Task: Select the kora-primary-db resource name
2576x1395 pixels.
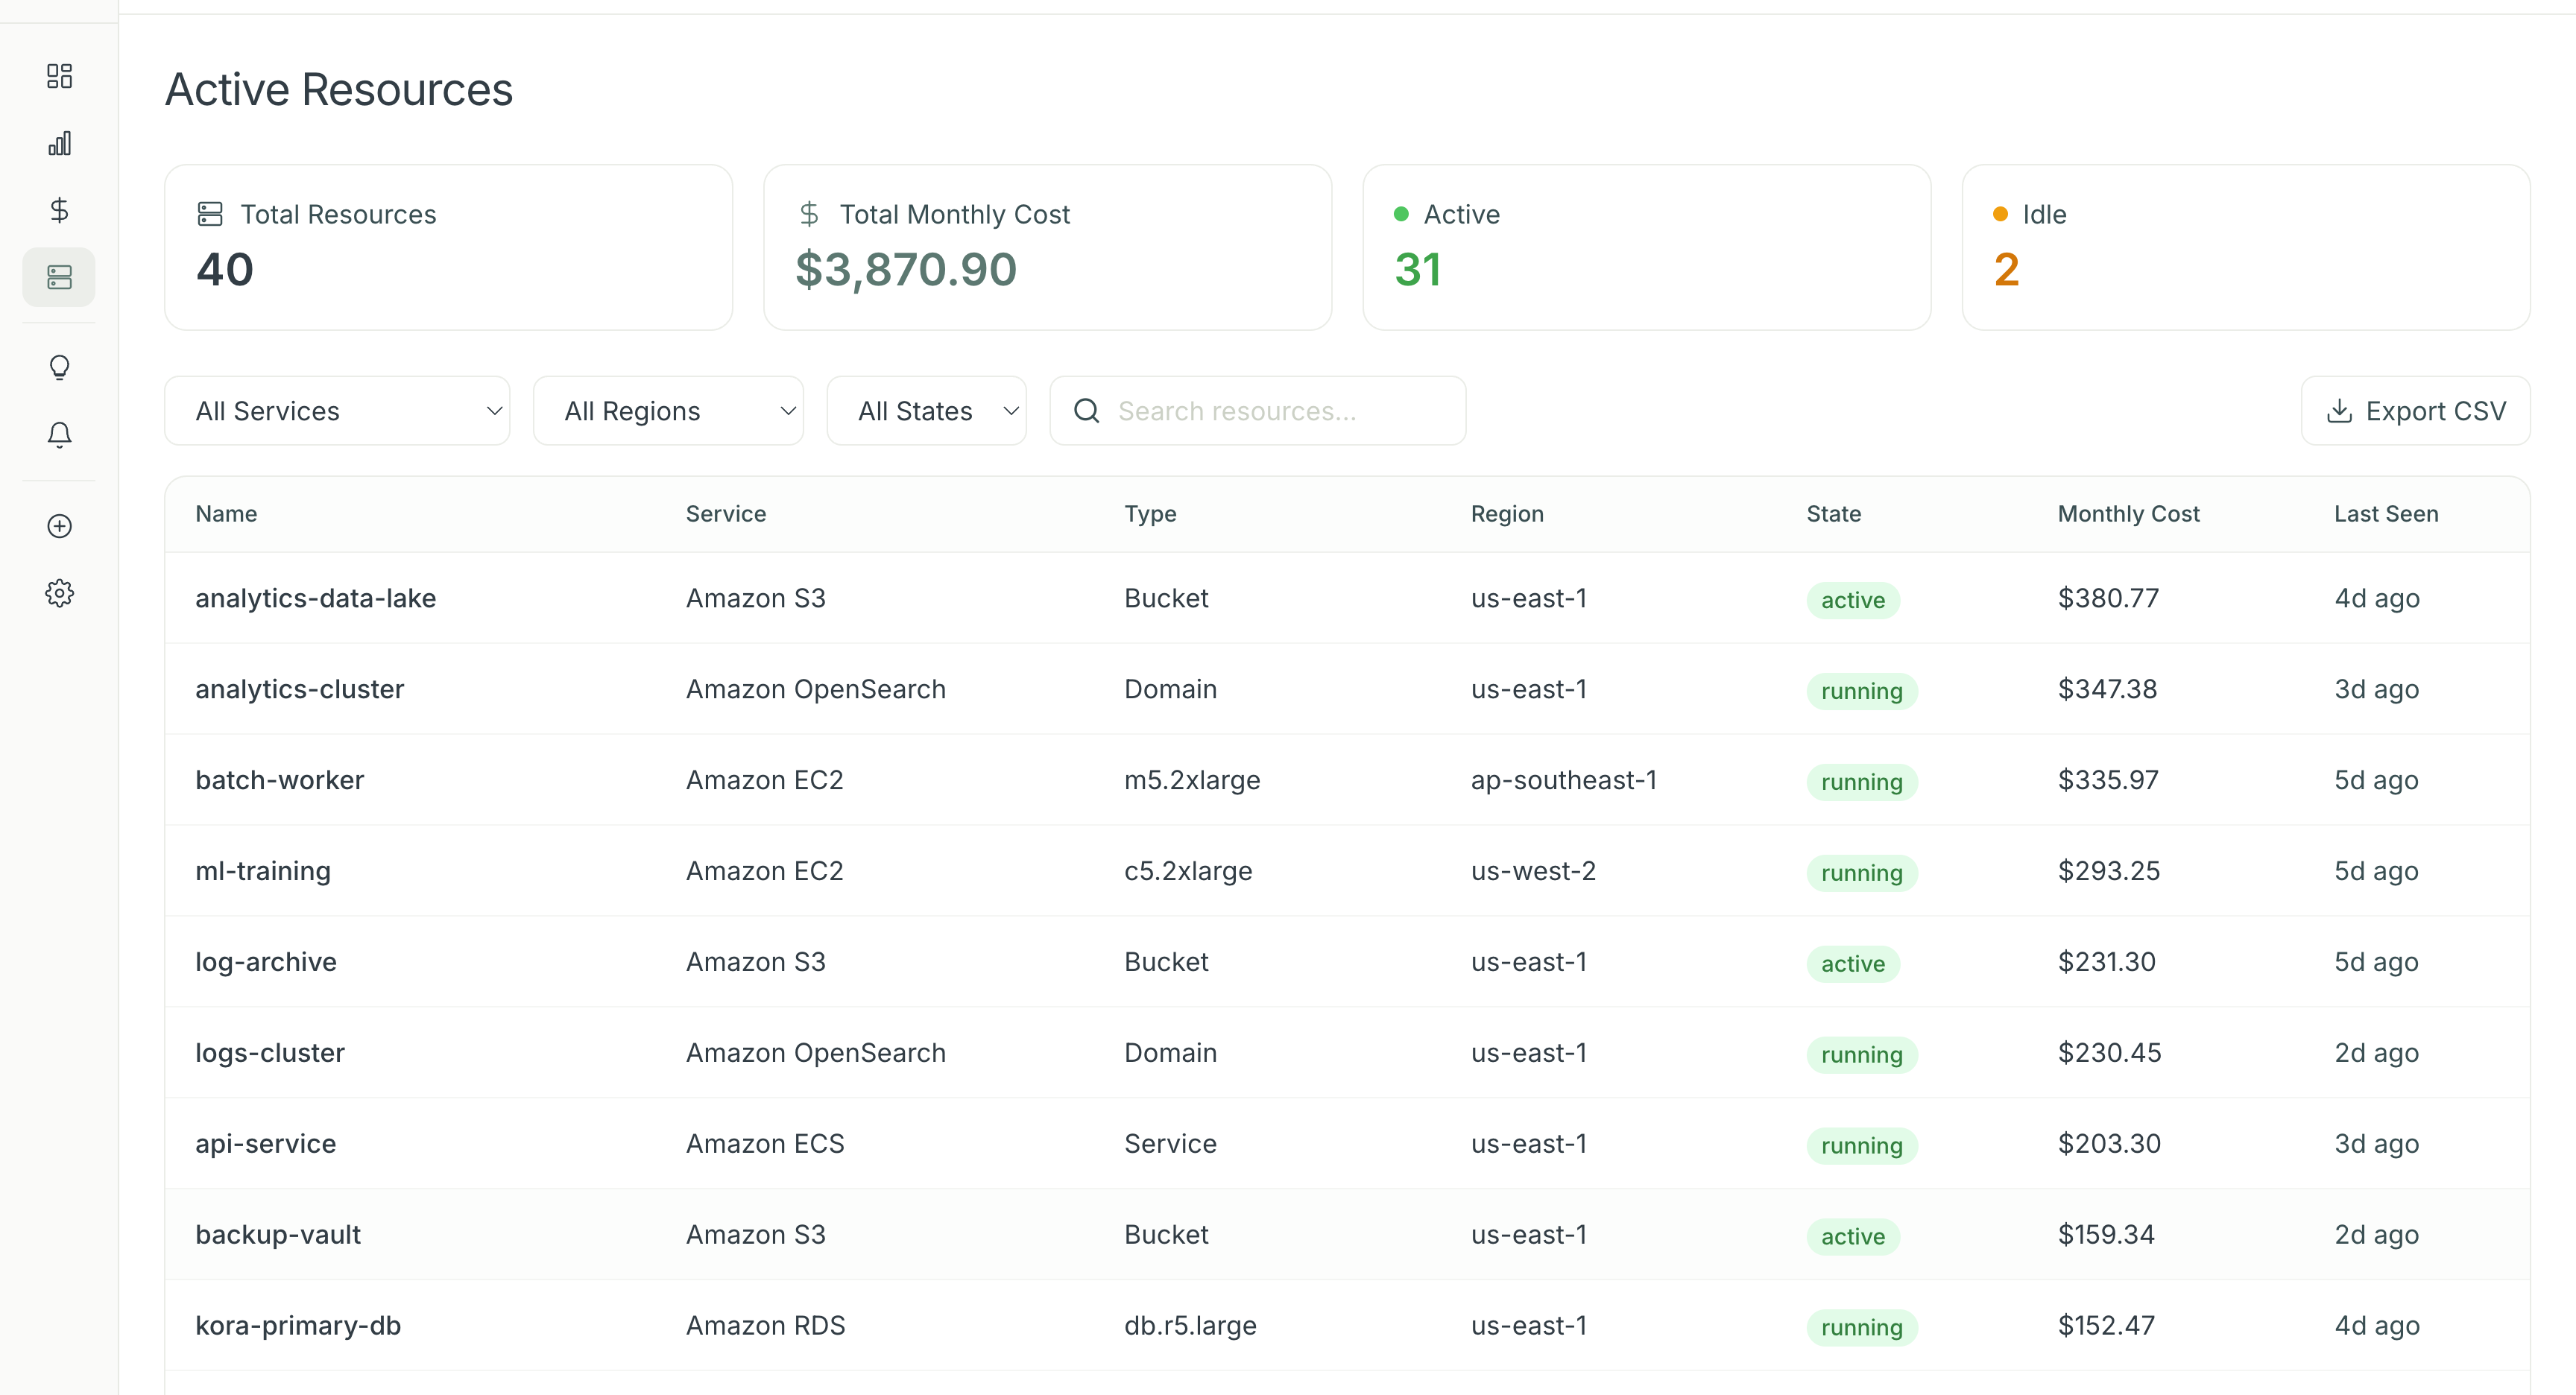Action: [297, 1326]
